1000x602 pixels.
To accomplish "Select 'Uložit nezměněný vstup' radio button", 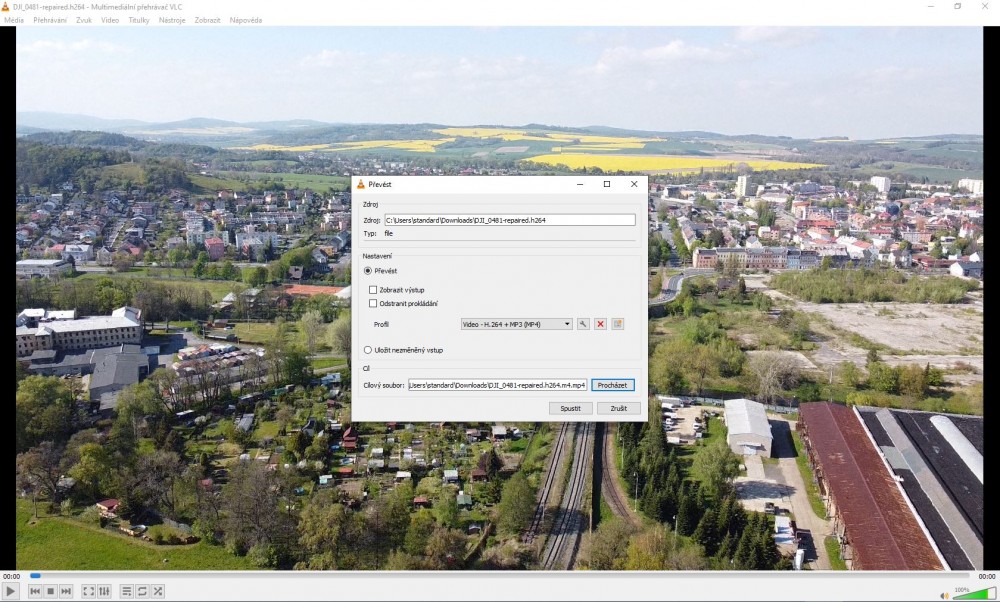I will coord(368,350).
